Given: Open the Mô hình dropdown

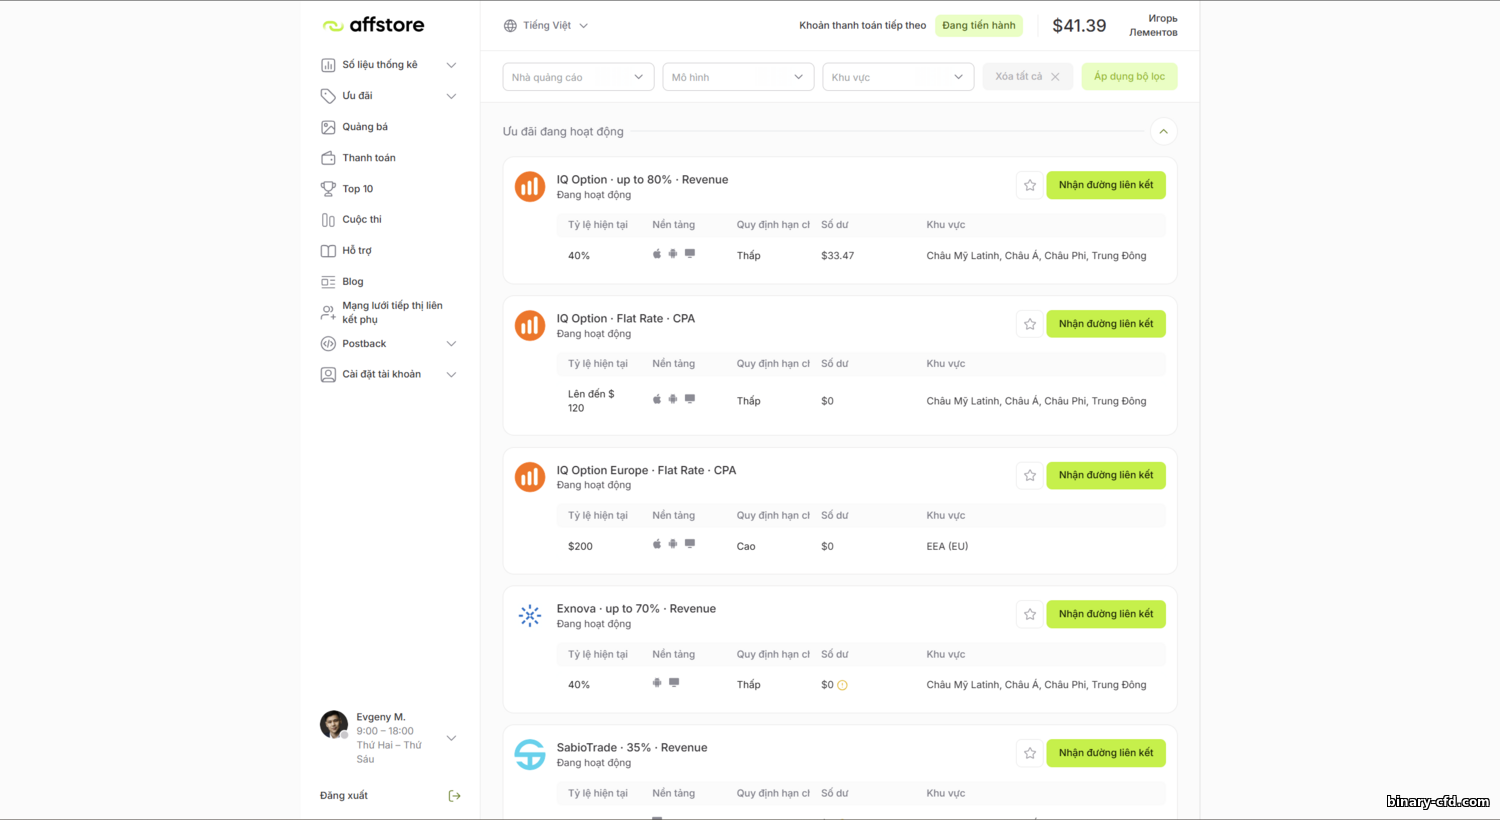Looking at the screenshot, I should coord(738,77).
